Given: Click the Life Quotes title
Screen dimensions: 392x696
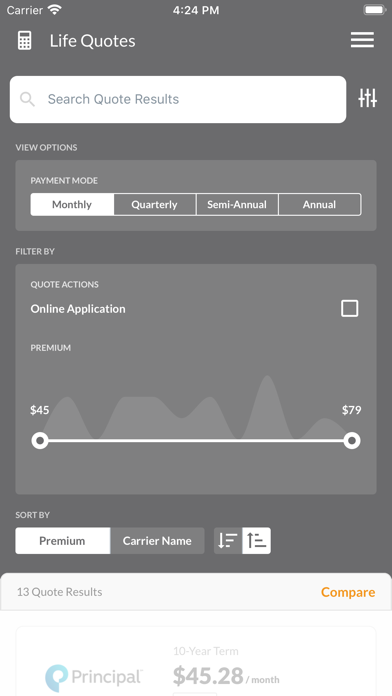Looking at the screenshot, I should click(x=92, y=41).
